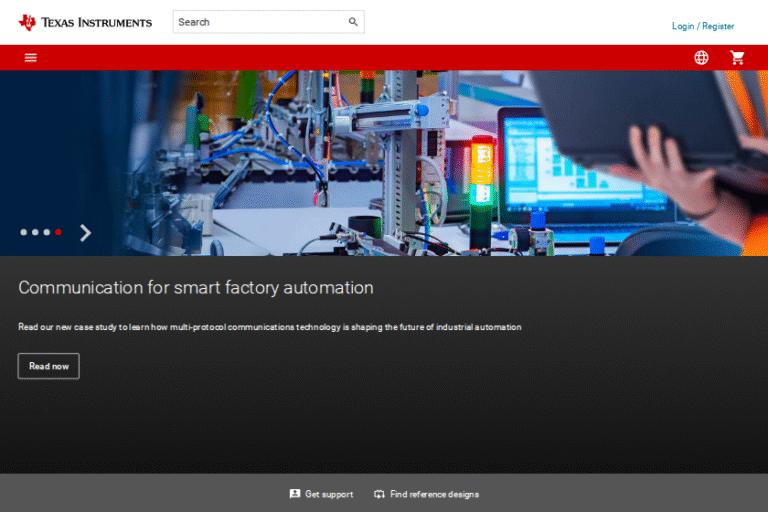Click the reference designs icon in footer bar
The image size is (768, 512).
click(379, 494)
